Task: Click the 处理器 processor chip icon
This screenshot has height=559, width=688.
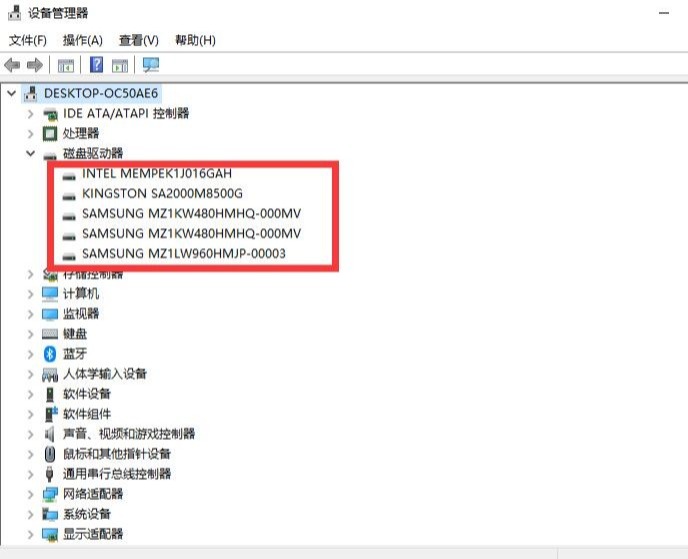Action: (50, 133)
